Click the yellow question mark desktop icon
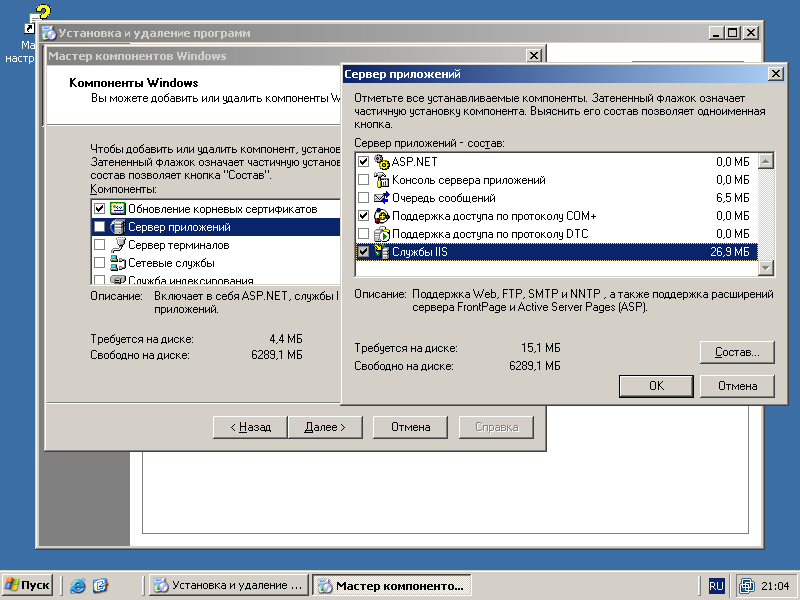Screen dimensions: 800x600 44,13
